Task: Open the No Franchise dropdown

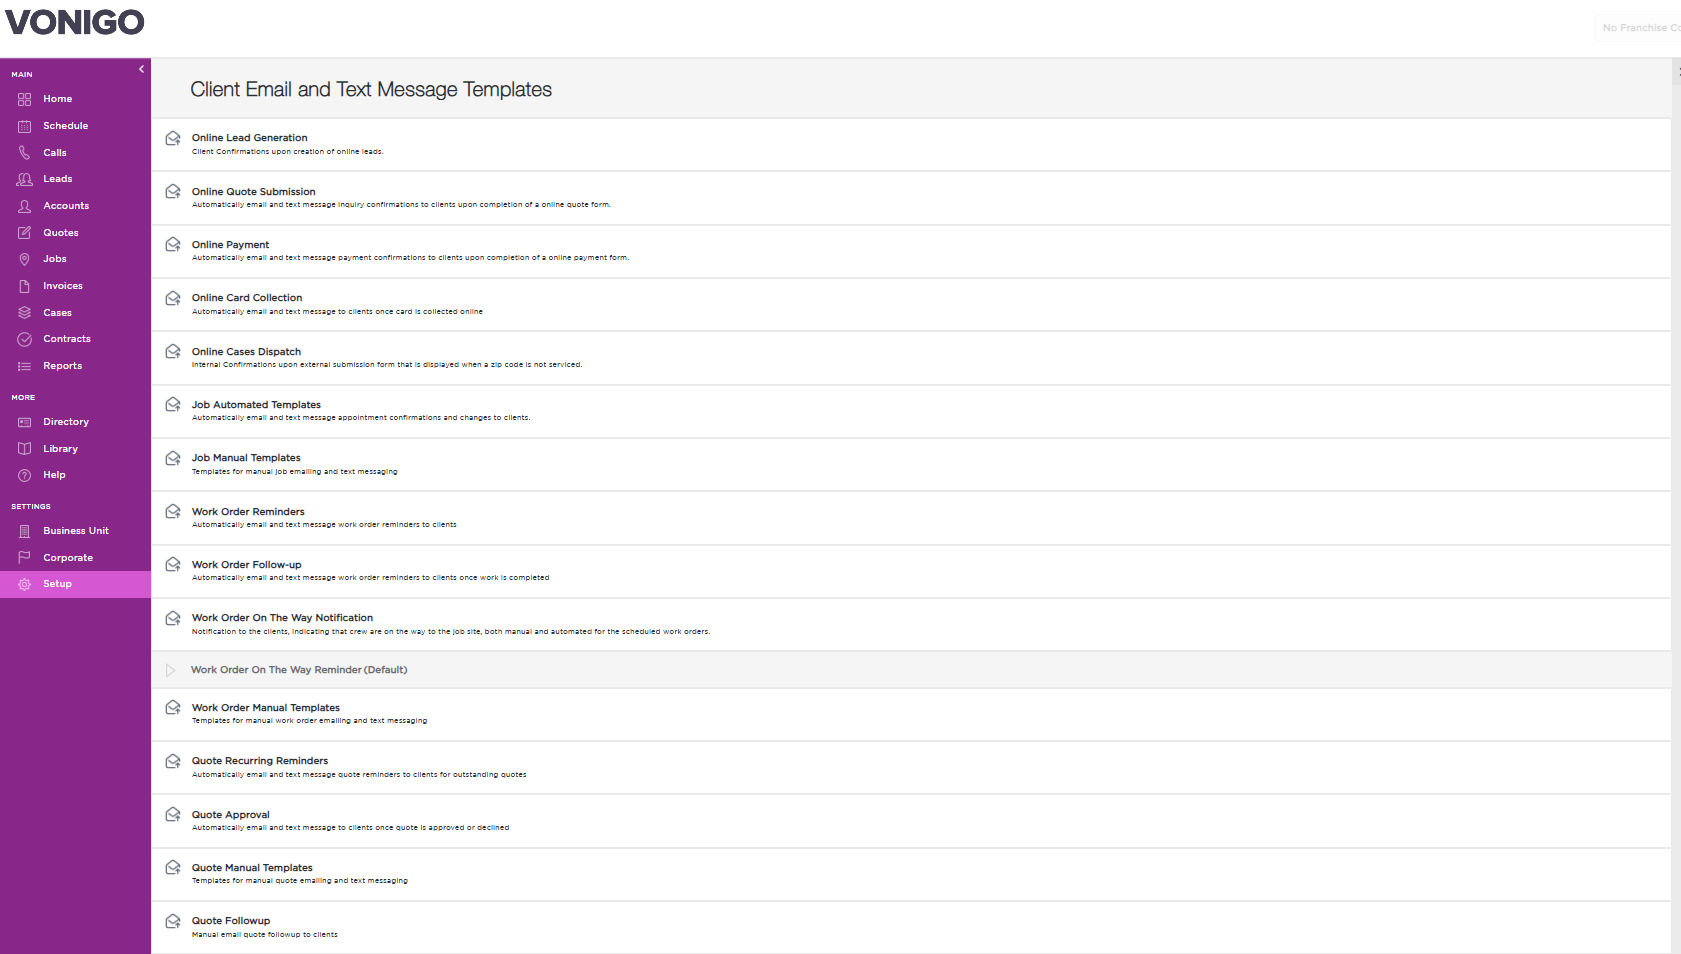Action: 1639,28
